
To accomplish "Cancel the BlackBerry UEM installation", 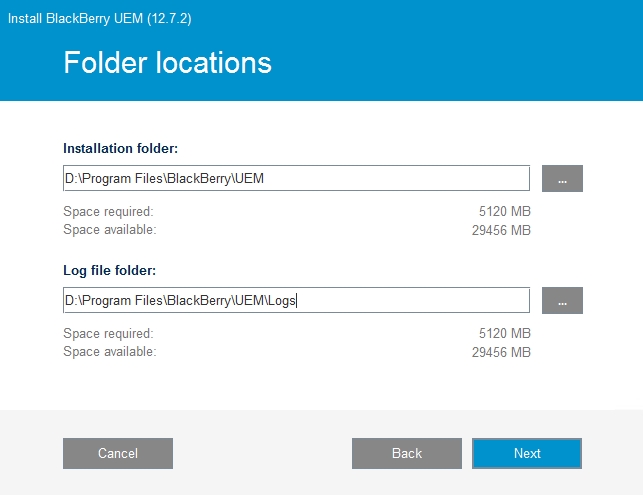I will [x=118, y=453].
